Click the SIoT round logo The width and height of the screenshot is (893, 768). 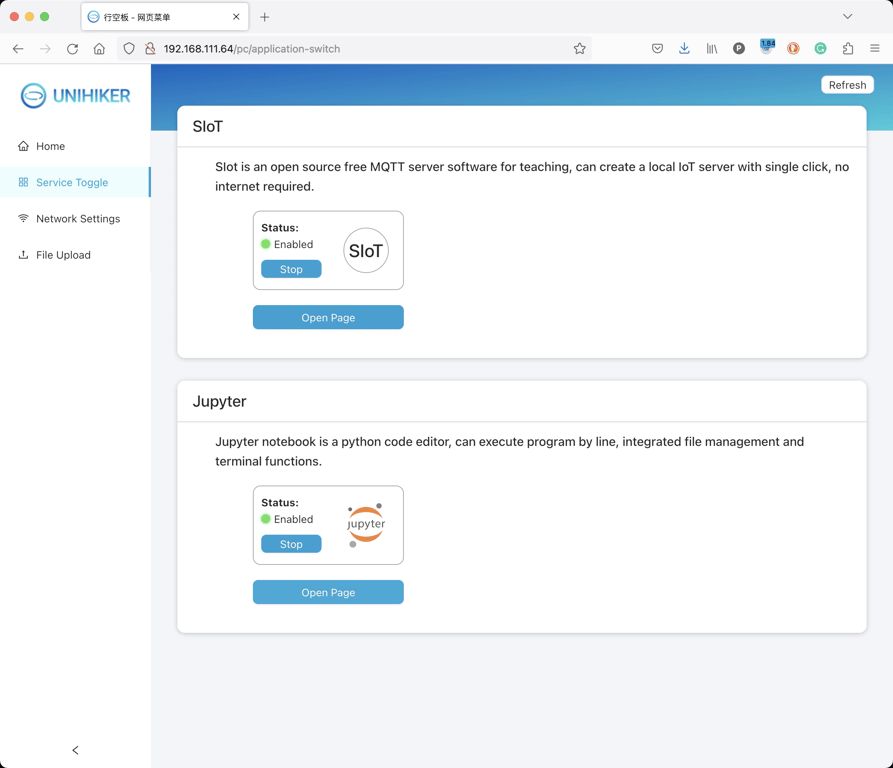pyautogui.click(x=366, y=250)
